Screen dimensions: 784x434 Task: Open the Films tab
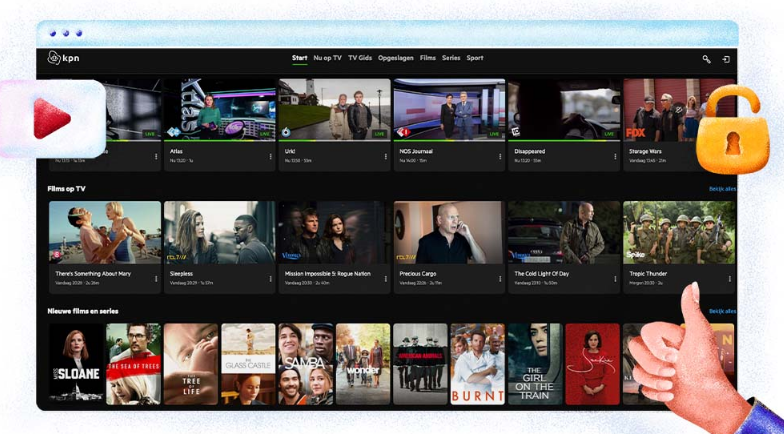click(x=428, y=58)
